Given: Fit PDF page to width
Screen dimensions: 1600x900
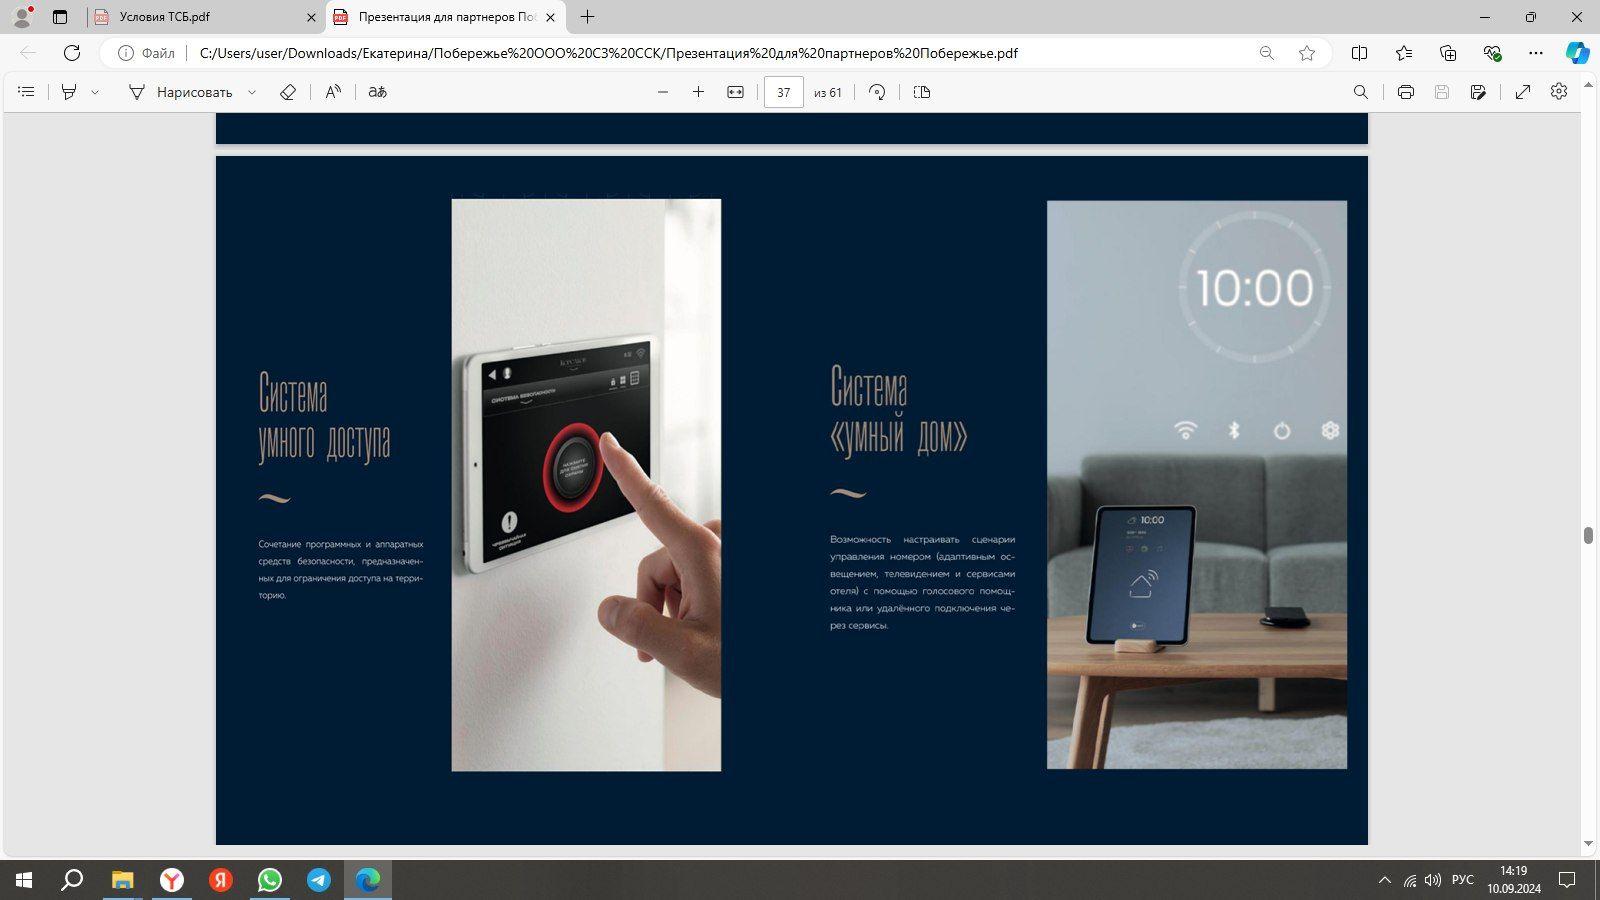Looking at the screenshot, I should click(735, 92).
